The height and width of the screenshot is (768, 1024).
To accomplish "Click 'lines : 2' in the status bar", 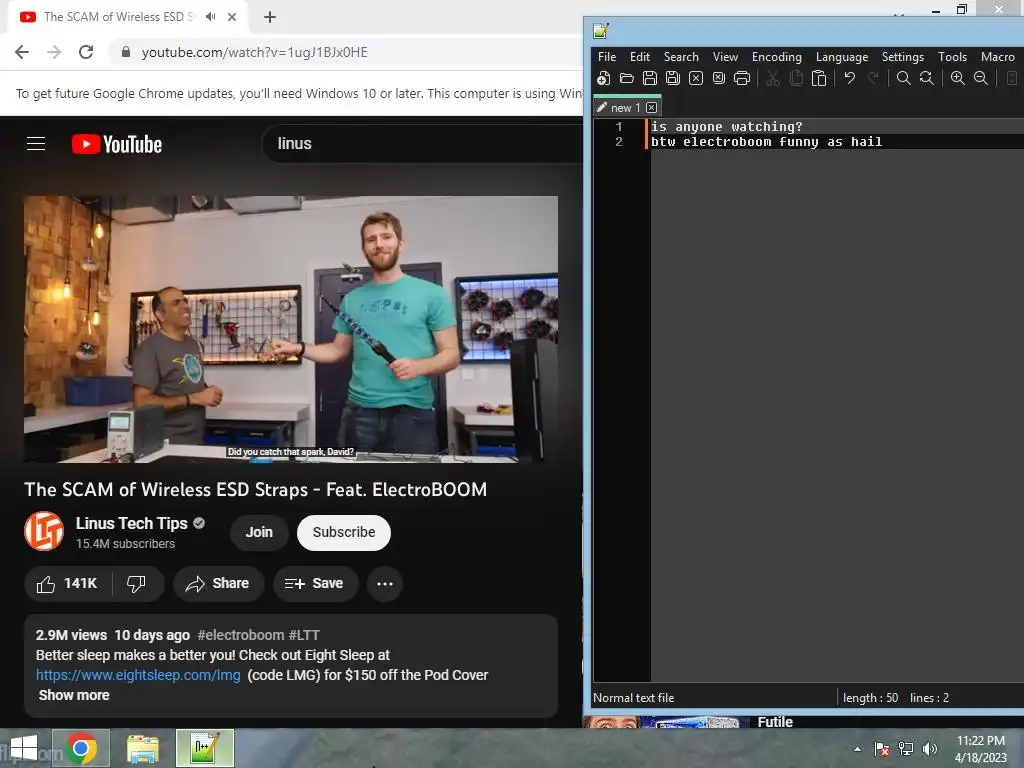I will (929, 697).
